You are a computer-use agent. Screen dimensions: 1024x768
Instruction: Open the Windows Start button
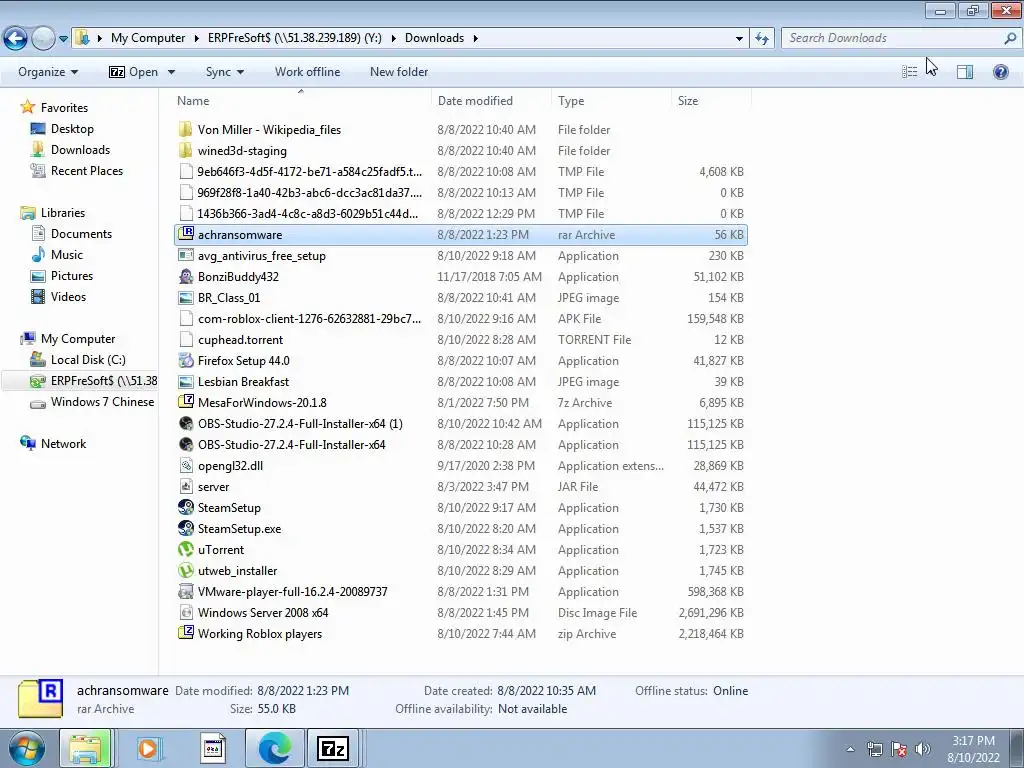point(27,748)
